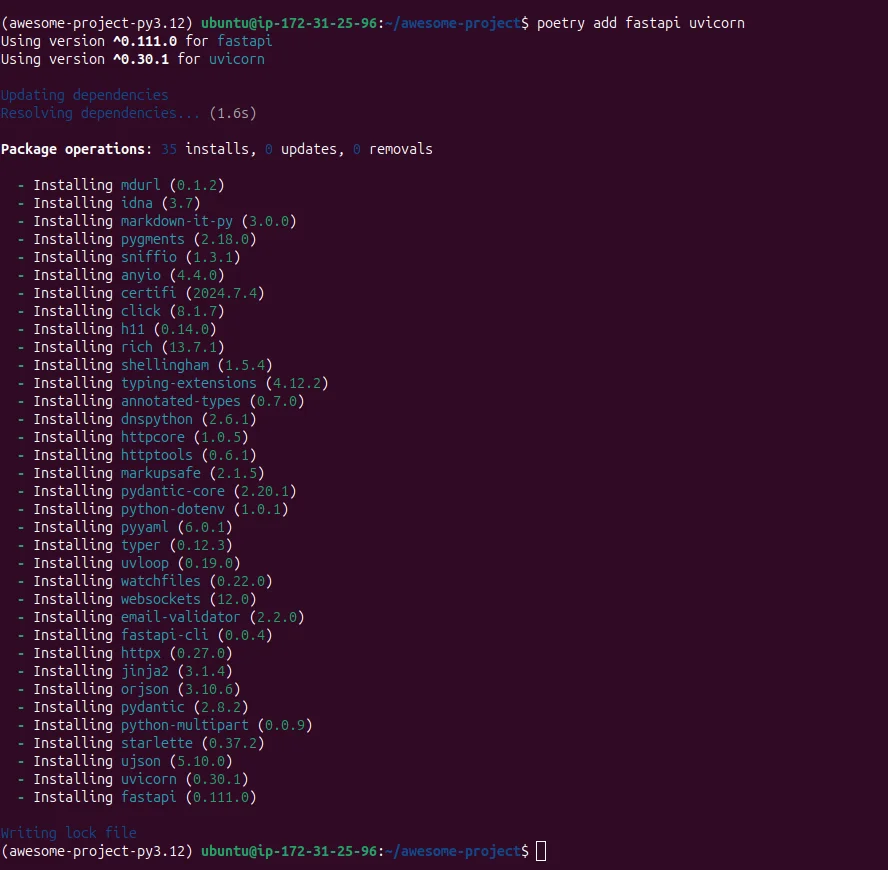
Task: Click the python-dotenv package name
Action: 173,509
